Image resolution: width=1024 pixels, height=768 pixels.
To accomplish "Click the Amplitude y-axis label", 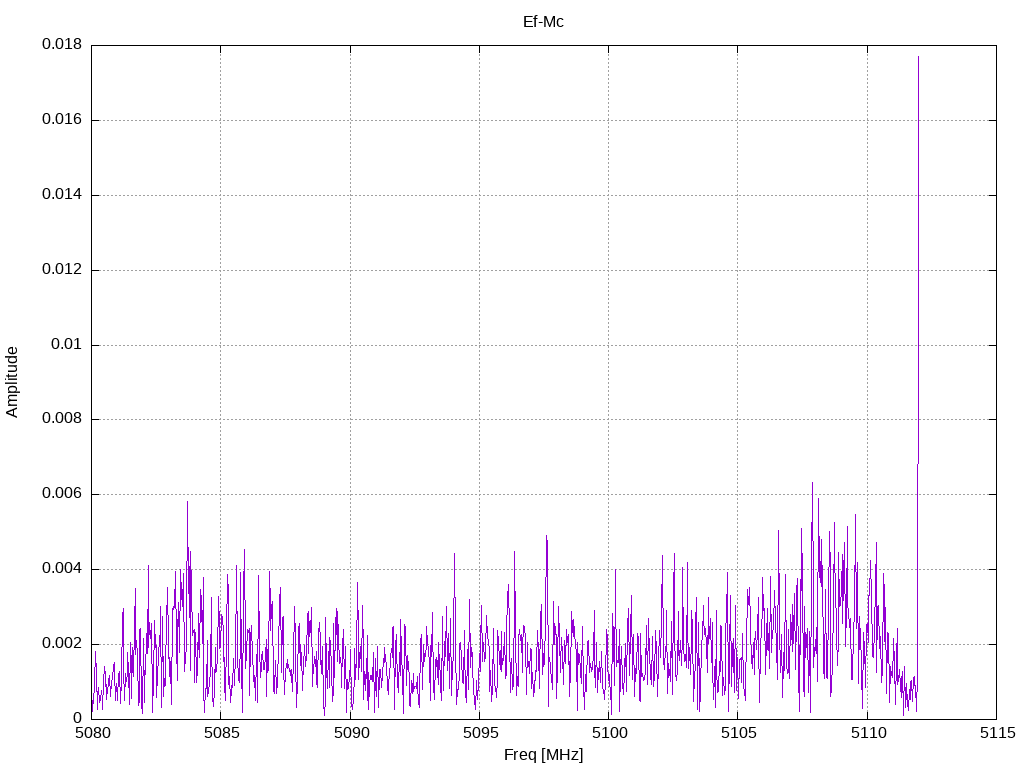I will point(12,382).
